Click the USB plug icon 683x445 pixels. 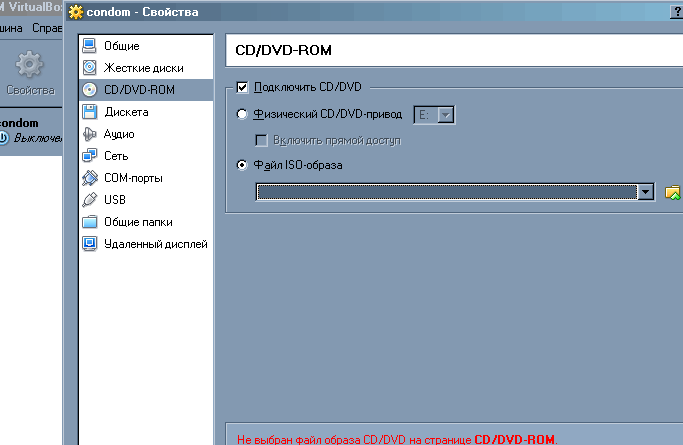click(x=90, y=199)
